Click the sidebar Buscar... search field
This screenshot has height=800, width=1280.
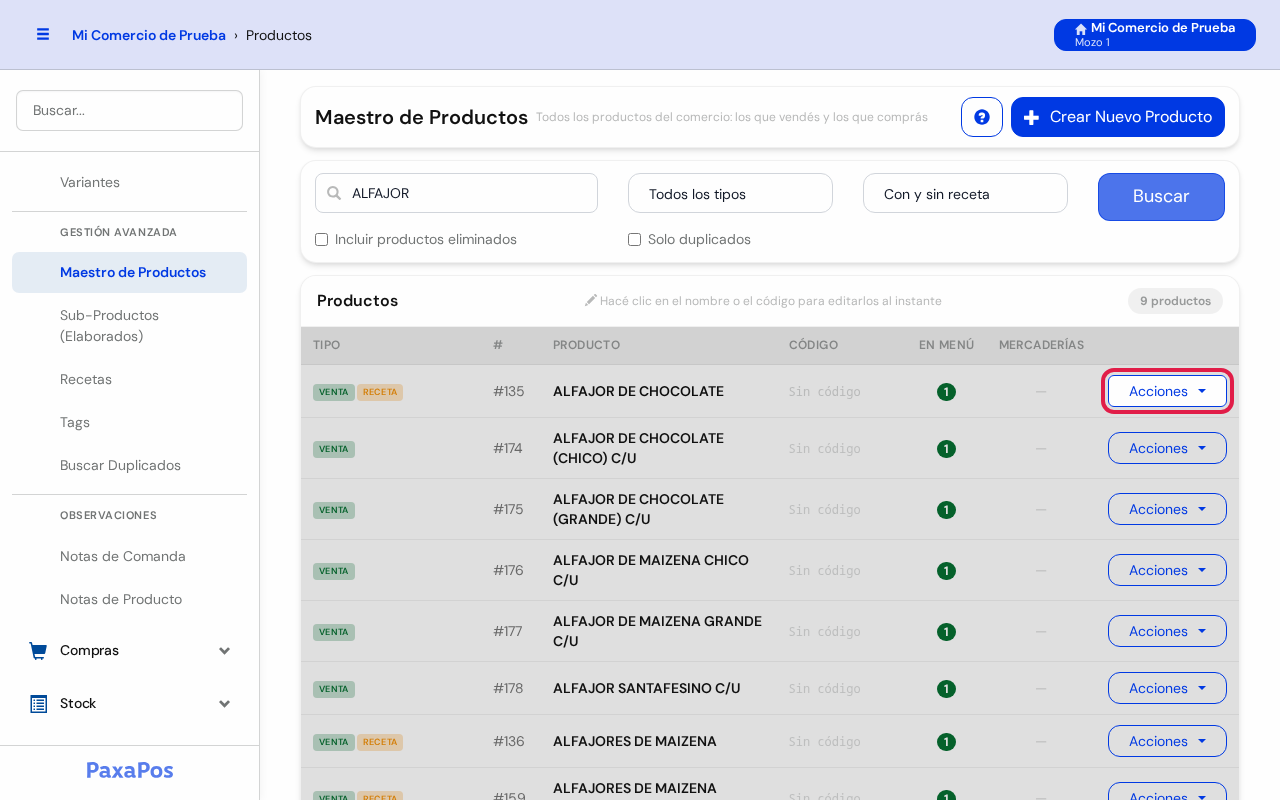click(x=129, y=110)
